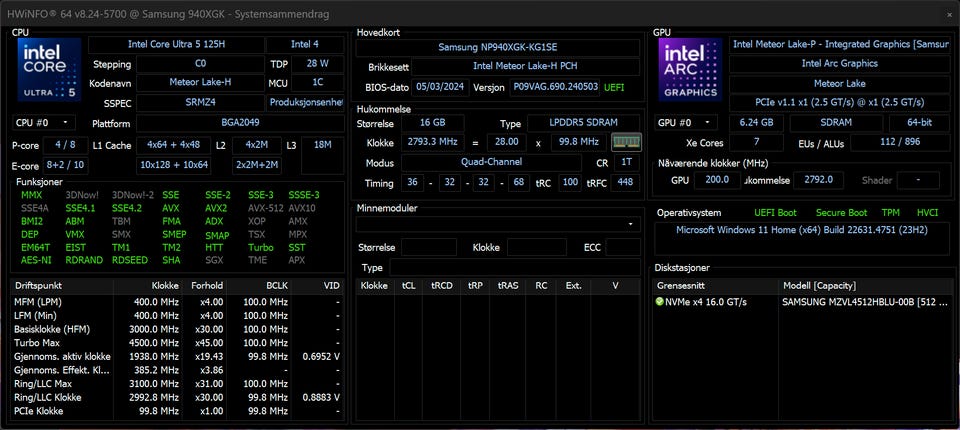Click the Intel Arc Graphics name field

tap(839, 63)
